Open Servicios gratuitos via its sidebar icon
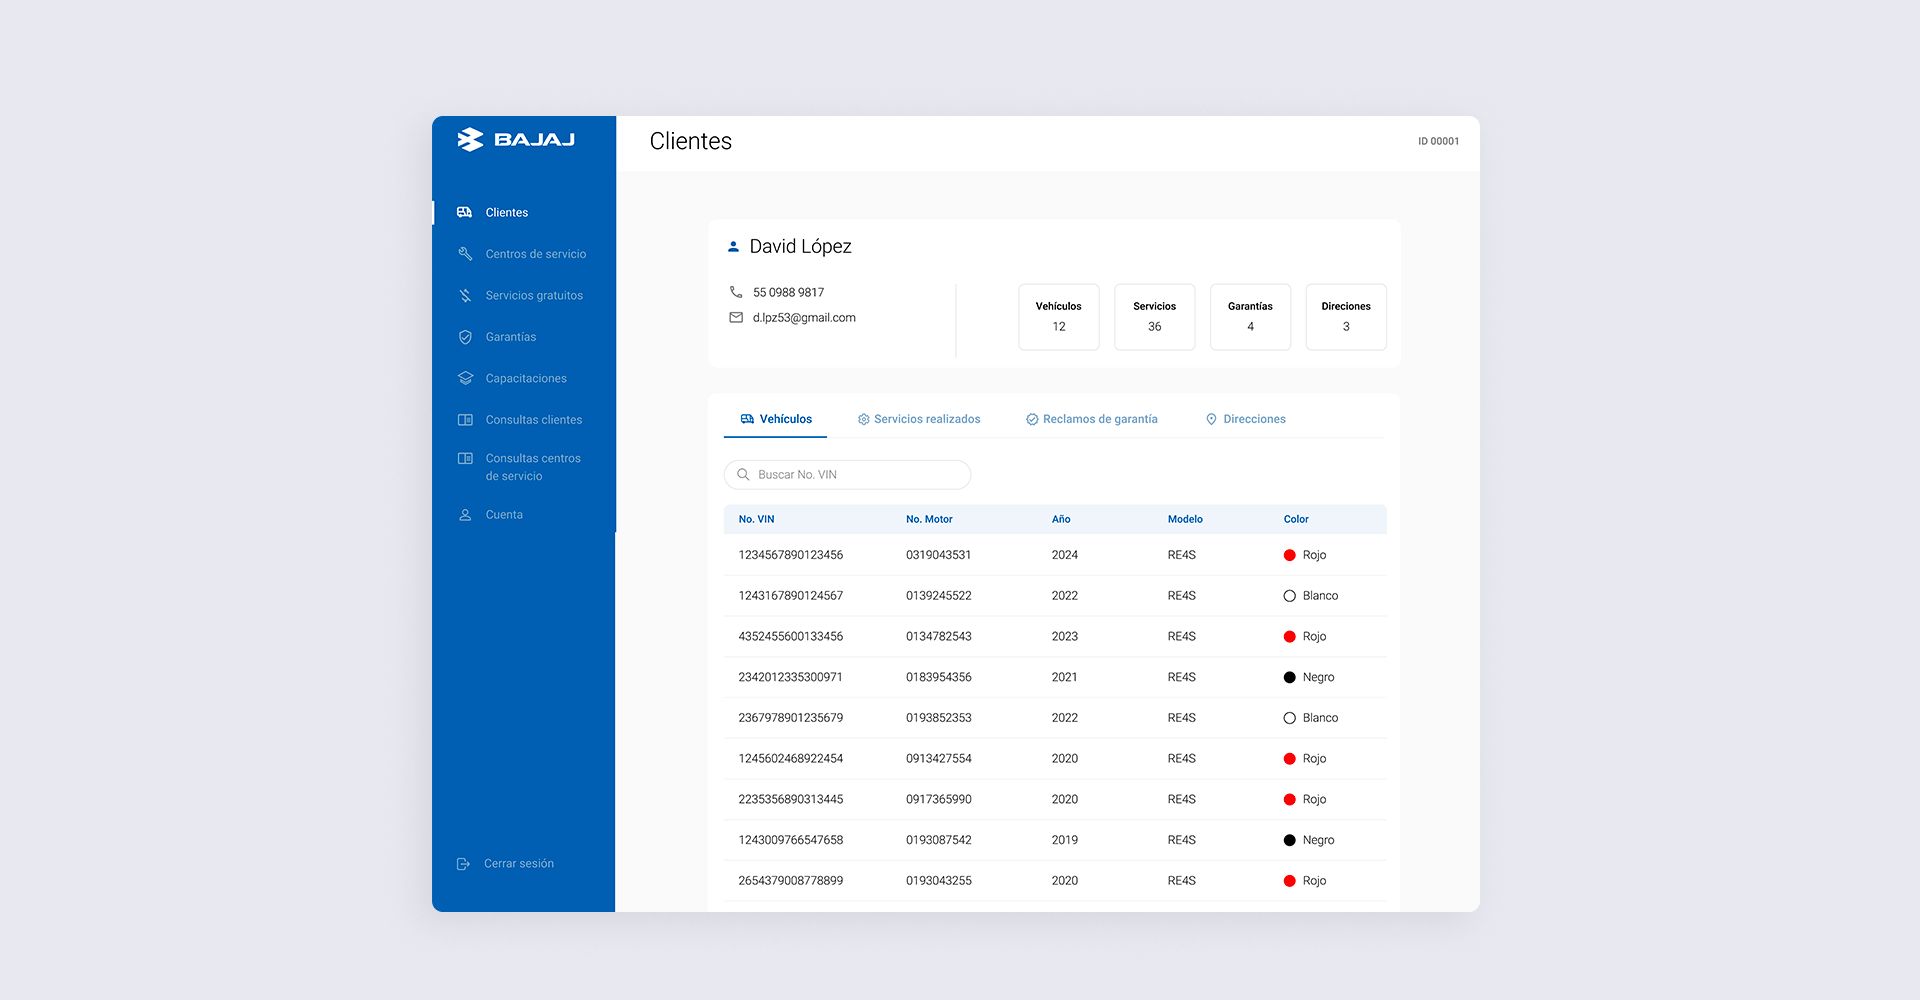This screenshot has width=1920, height=1000. [x=465, y=296]
